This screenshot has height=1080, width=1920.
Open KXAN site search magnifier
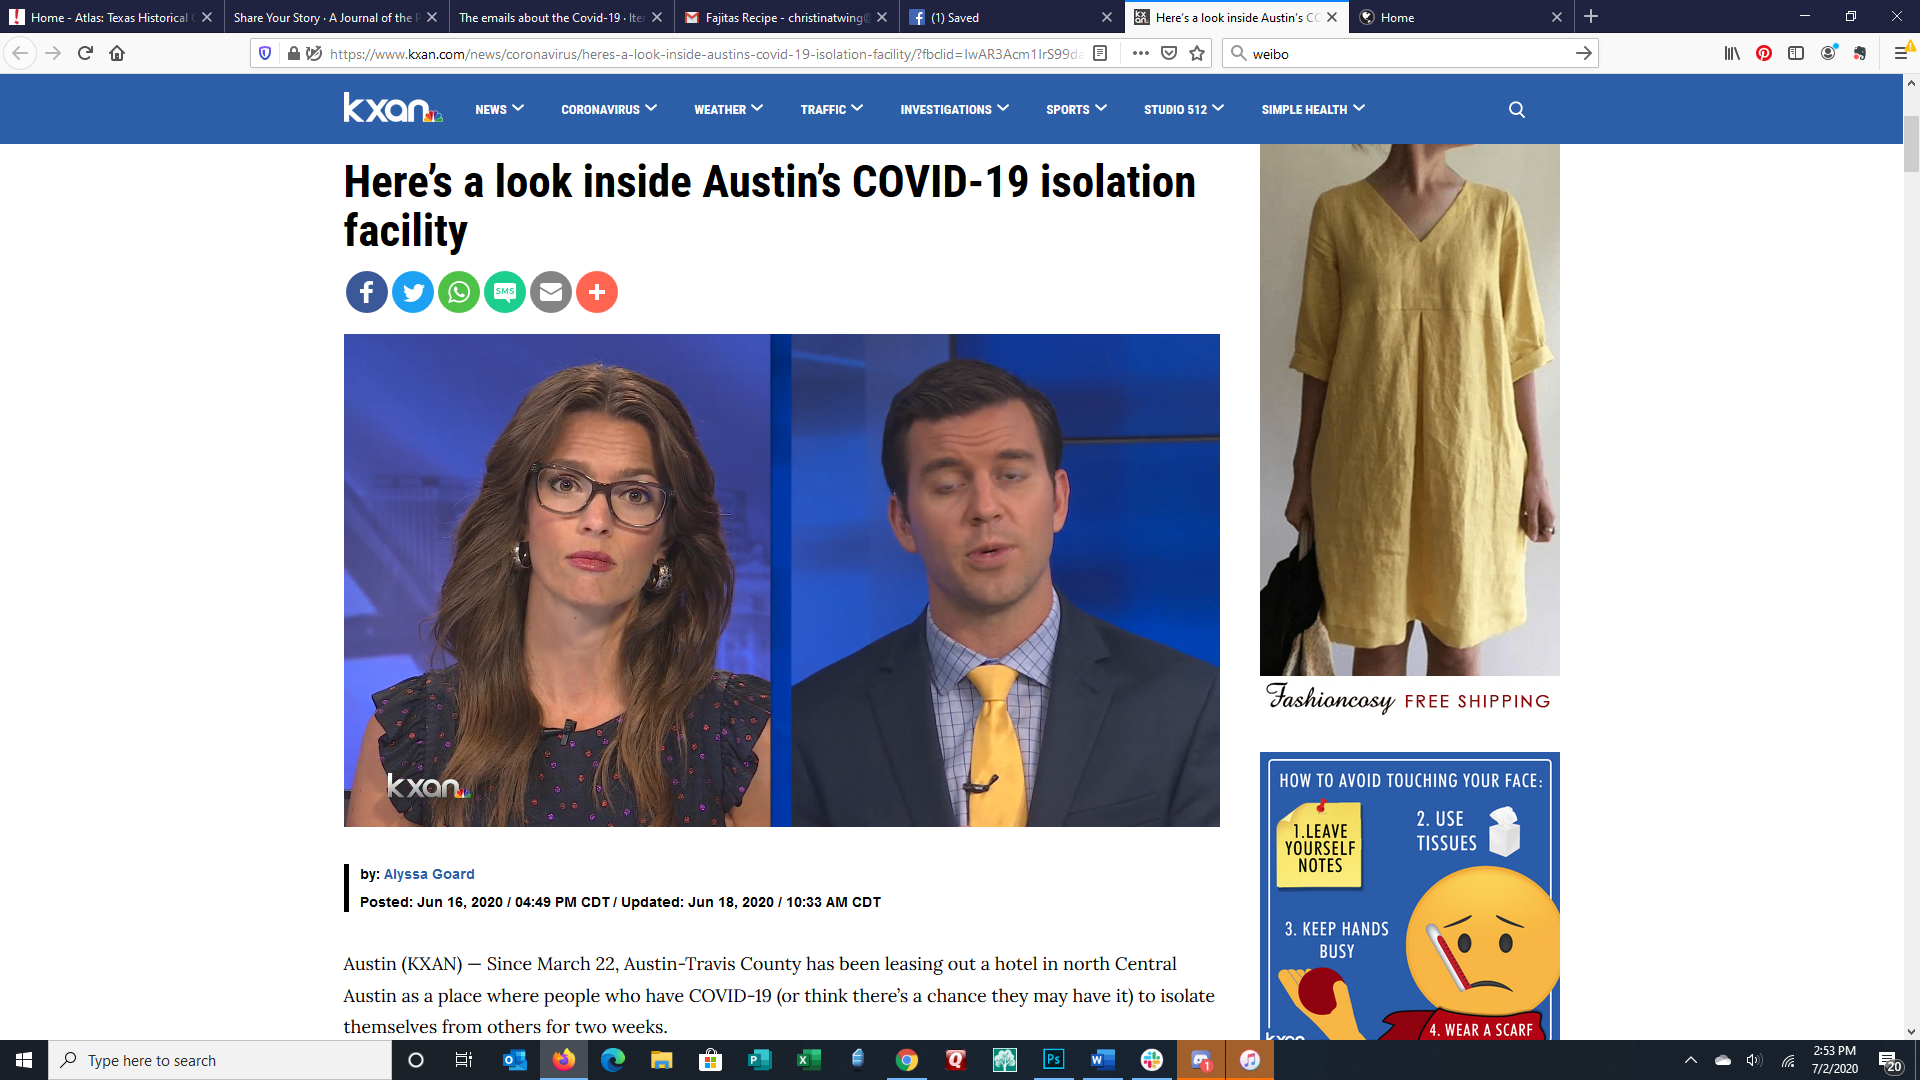click(x=1516, y=110)
